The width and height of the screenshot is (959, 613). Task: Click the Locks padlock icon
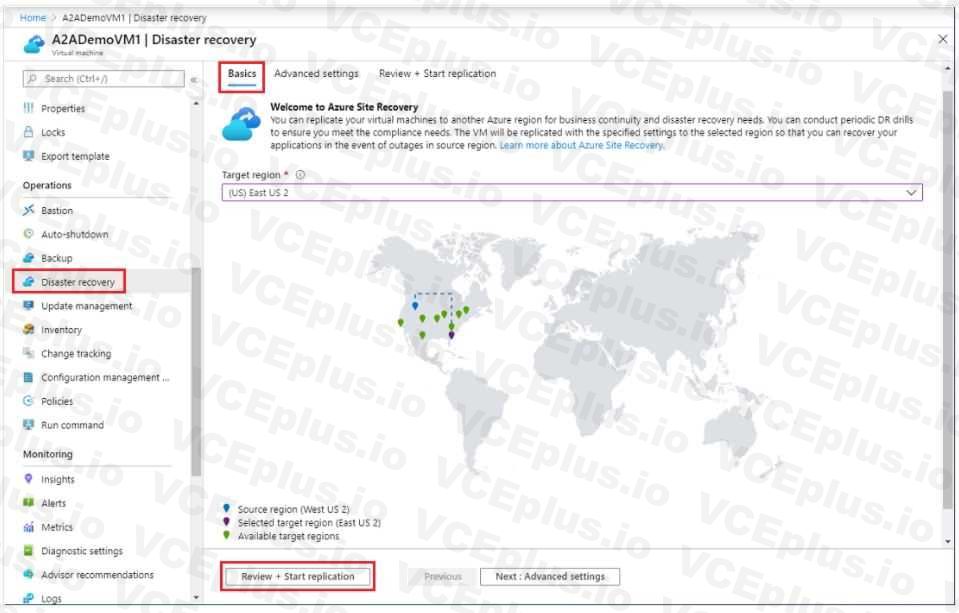(x=28, y=132)
